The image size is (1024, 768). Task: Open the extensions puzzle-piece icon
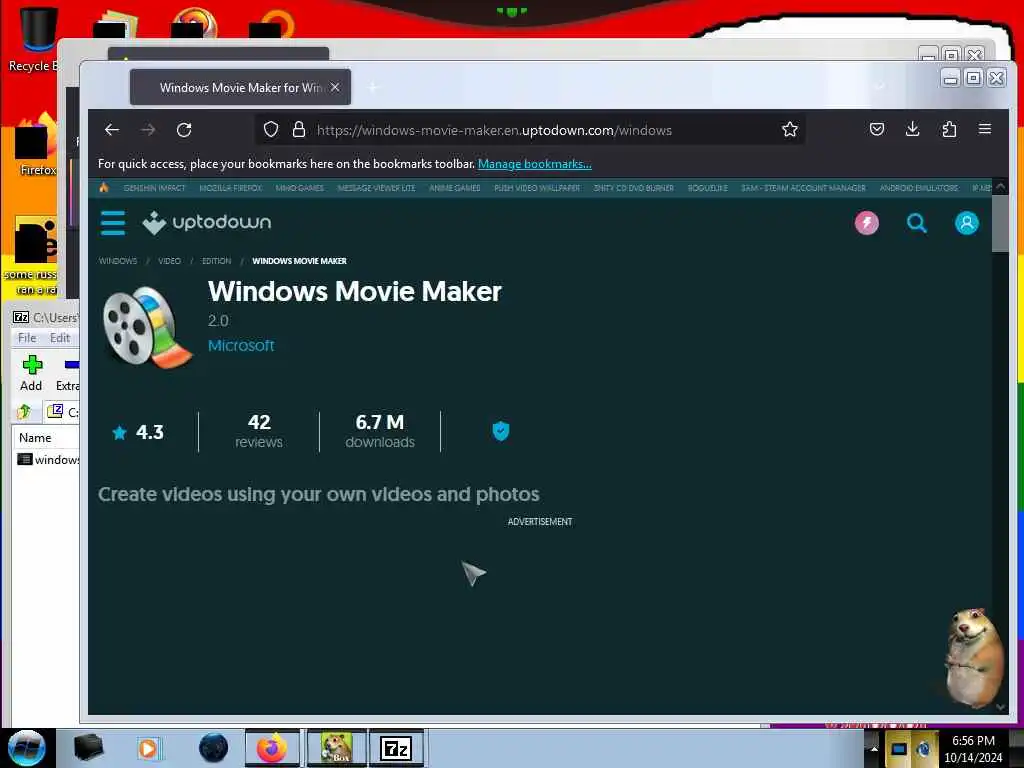(x=949, y=129)
